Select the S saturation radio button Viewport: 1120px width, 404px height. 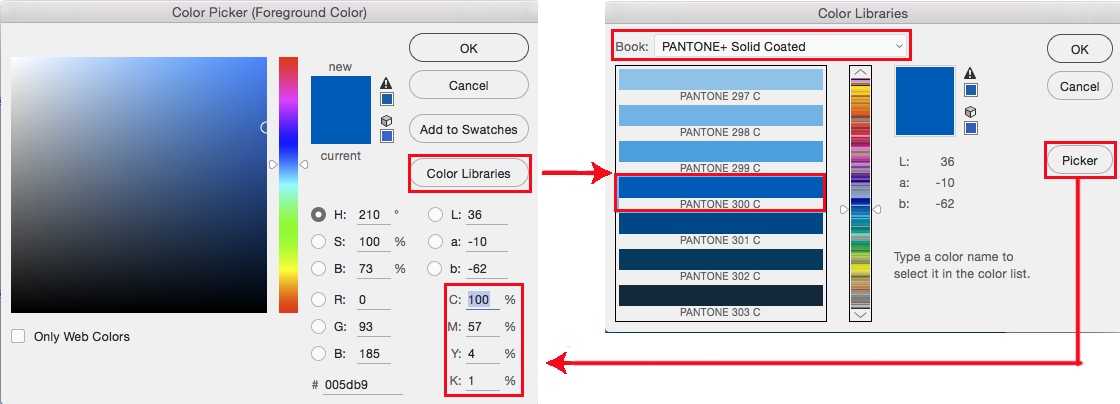(x=319, y=242)
